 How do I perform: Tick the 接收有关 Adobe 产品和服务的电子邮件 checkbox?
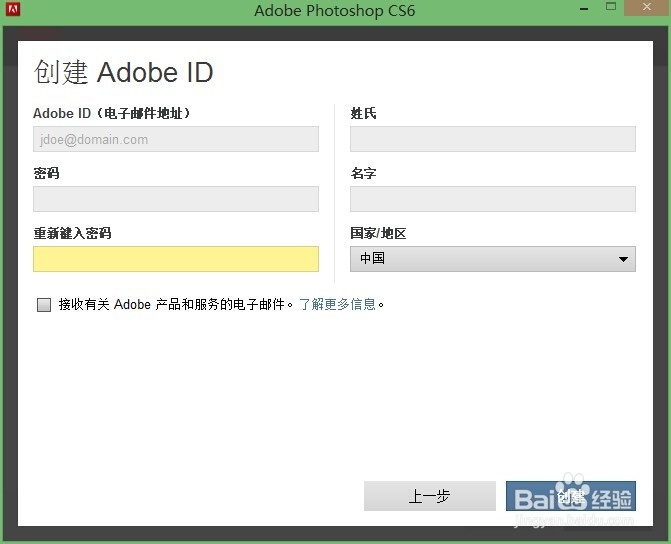click(44, 305)
